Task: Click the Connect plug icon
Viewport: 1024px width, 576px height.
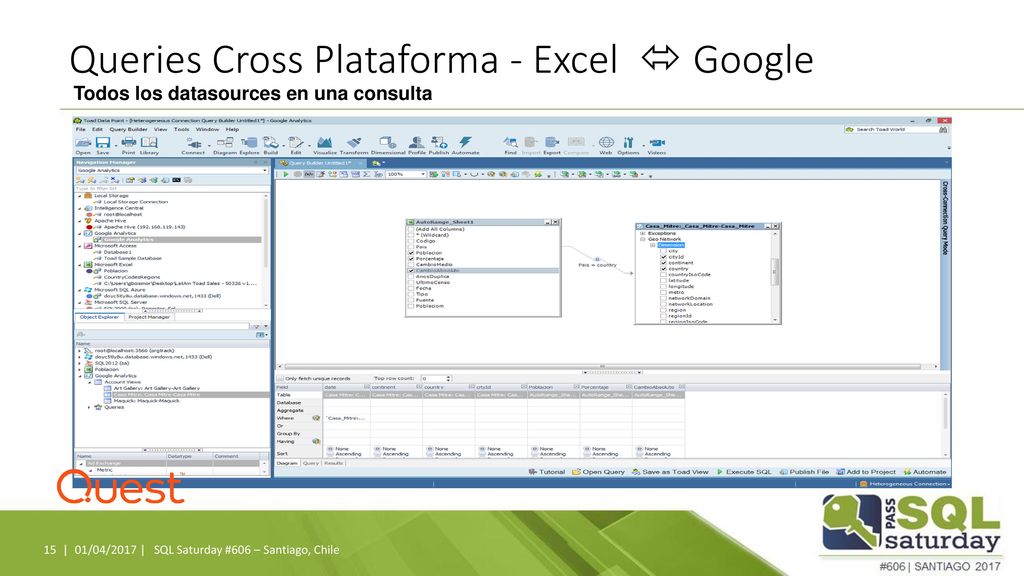Action: 193,142
